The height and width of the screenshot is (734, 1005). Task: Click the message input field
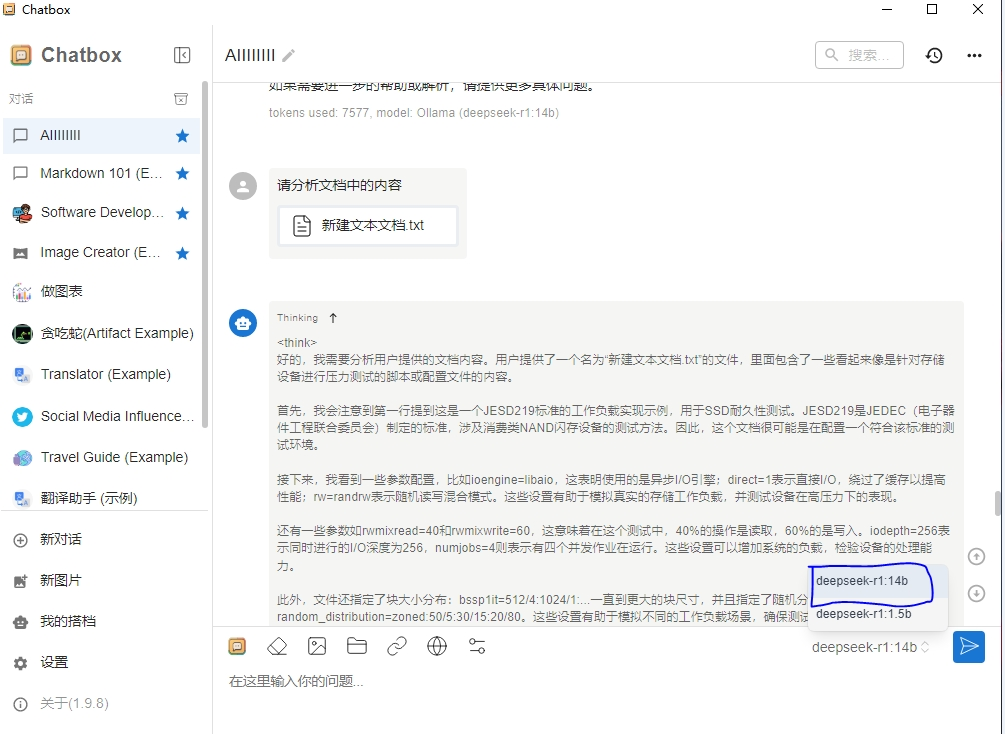pos(580,682)
